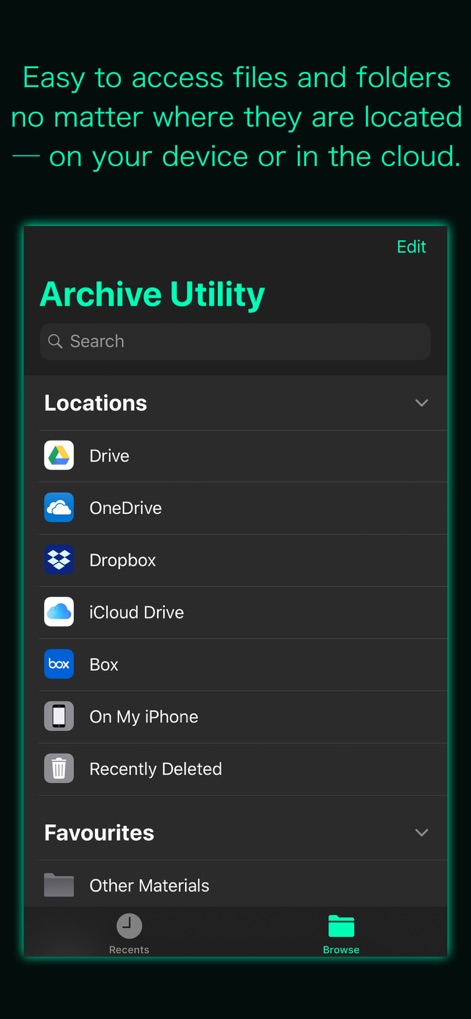Image resolution: width=471 pixels, height=1019 pixels.
Task: Tap the magnifier icon in Search
Action: pyautogui.click(x=56, y=341)
